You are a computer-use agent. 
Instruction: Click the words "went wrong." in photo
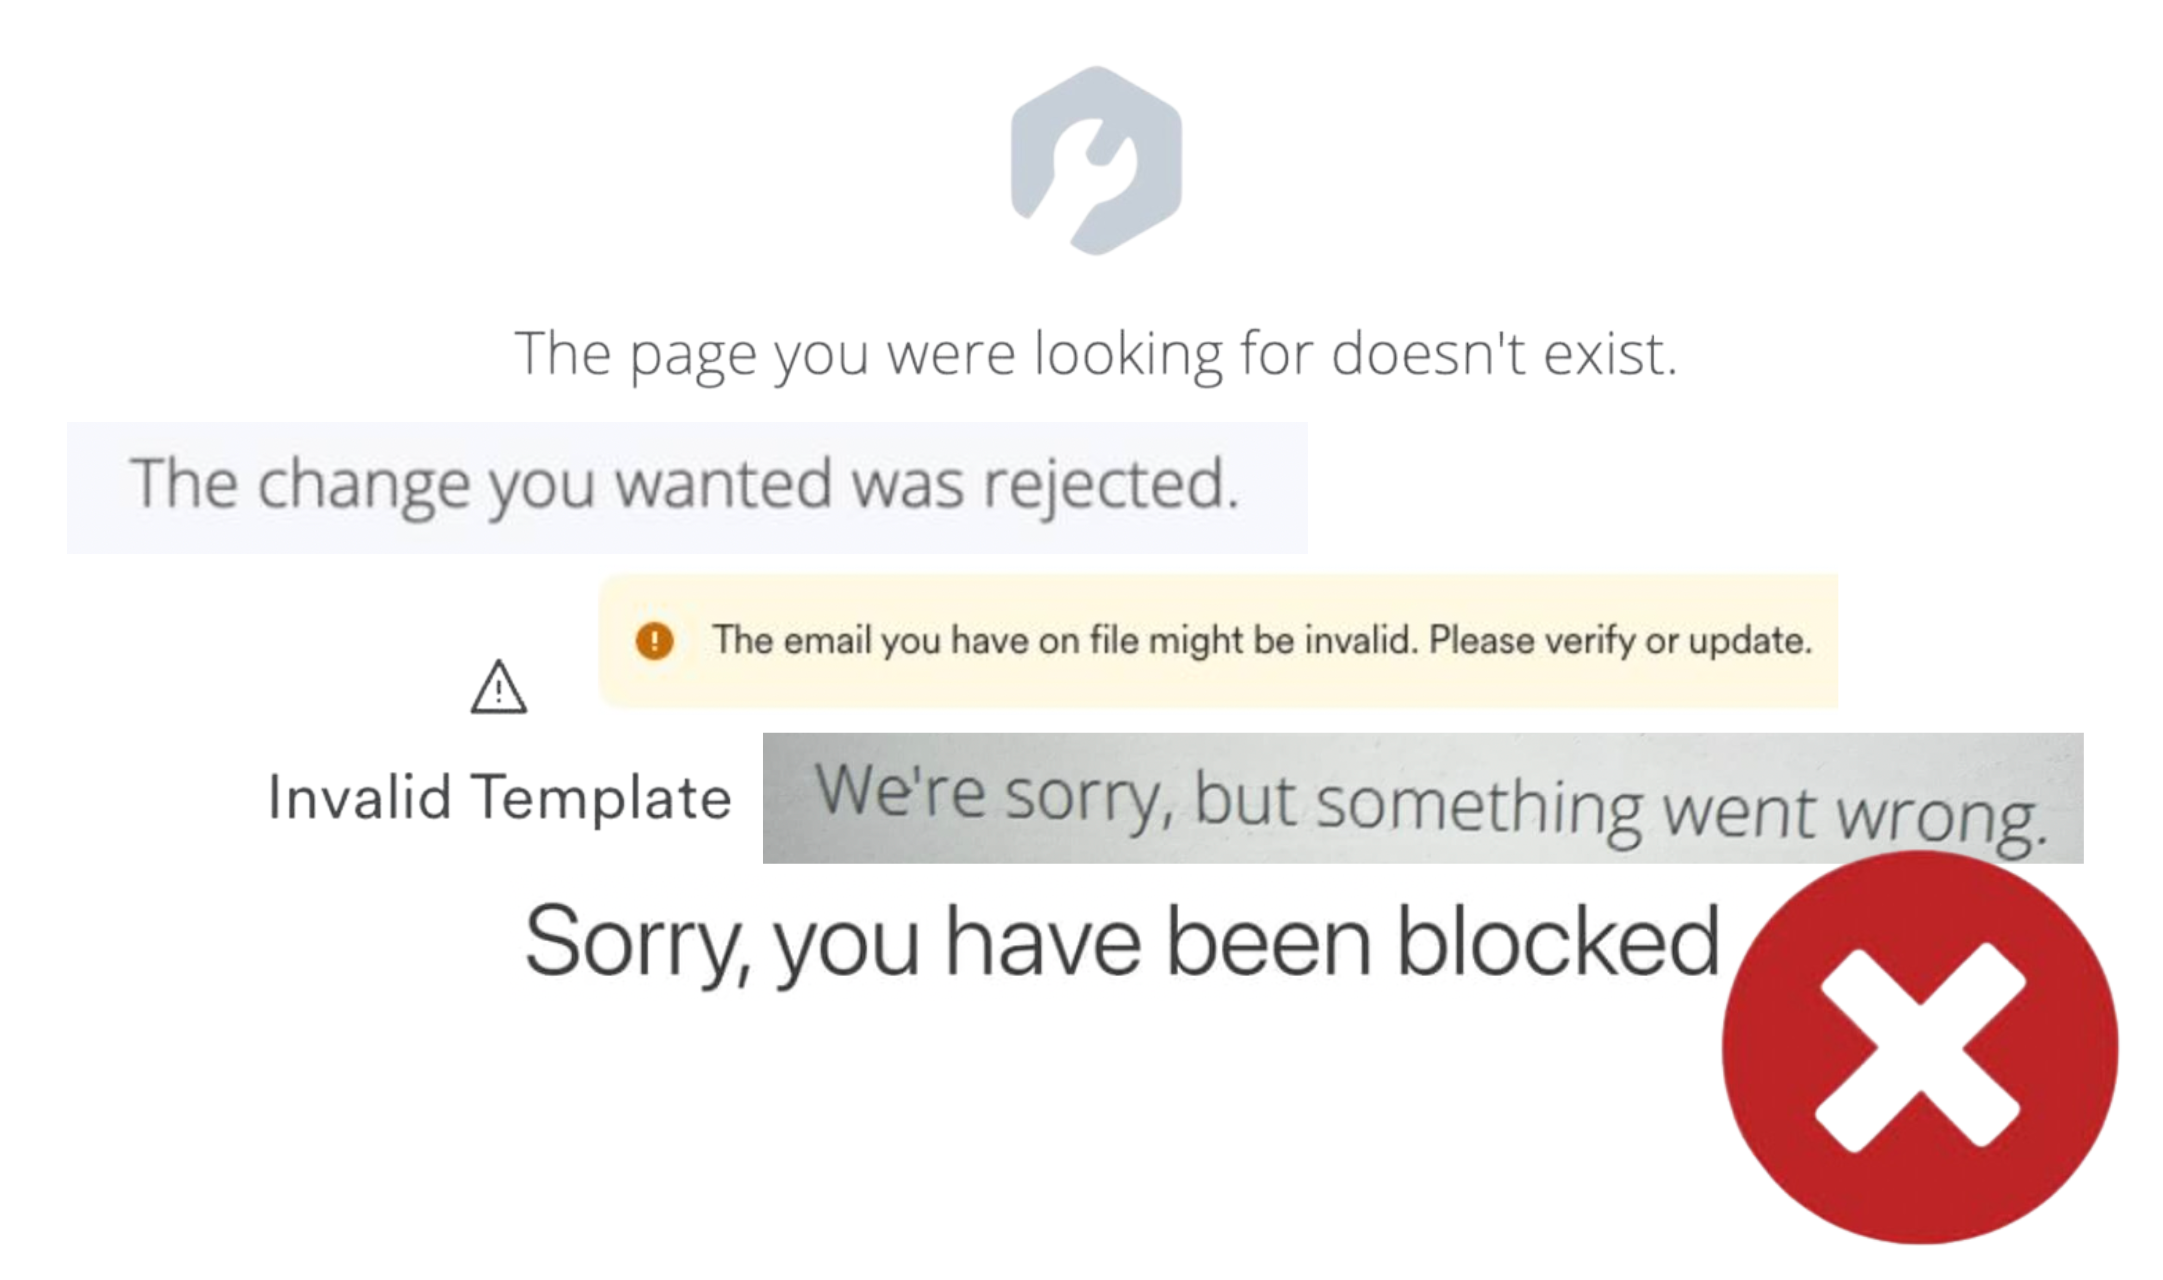click(x=1853, y=814)
